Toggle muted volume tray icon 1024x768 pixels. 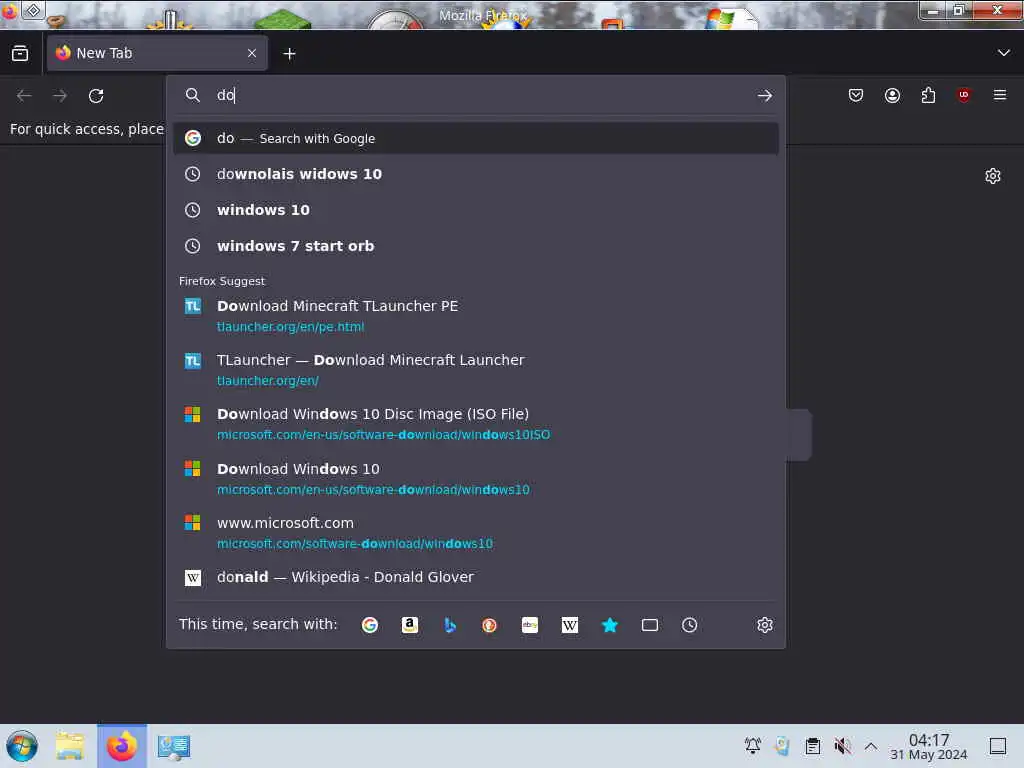pos(842,745)
